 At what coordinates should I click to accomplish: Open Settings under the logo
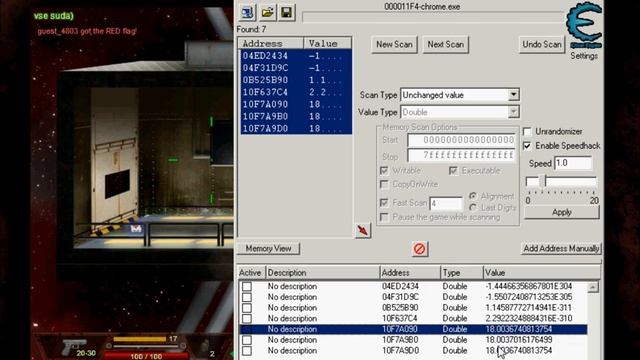[x=584, y=56]
